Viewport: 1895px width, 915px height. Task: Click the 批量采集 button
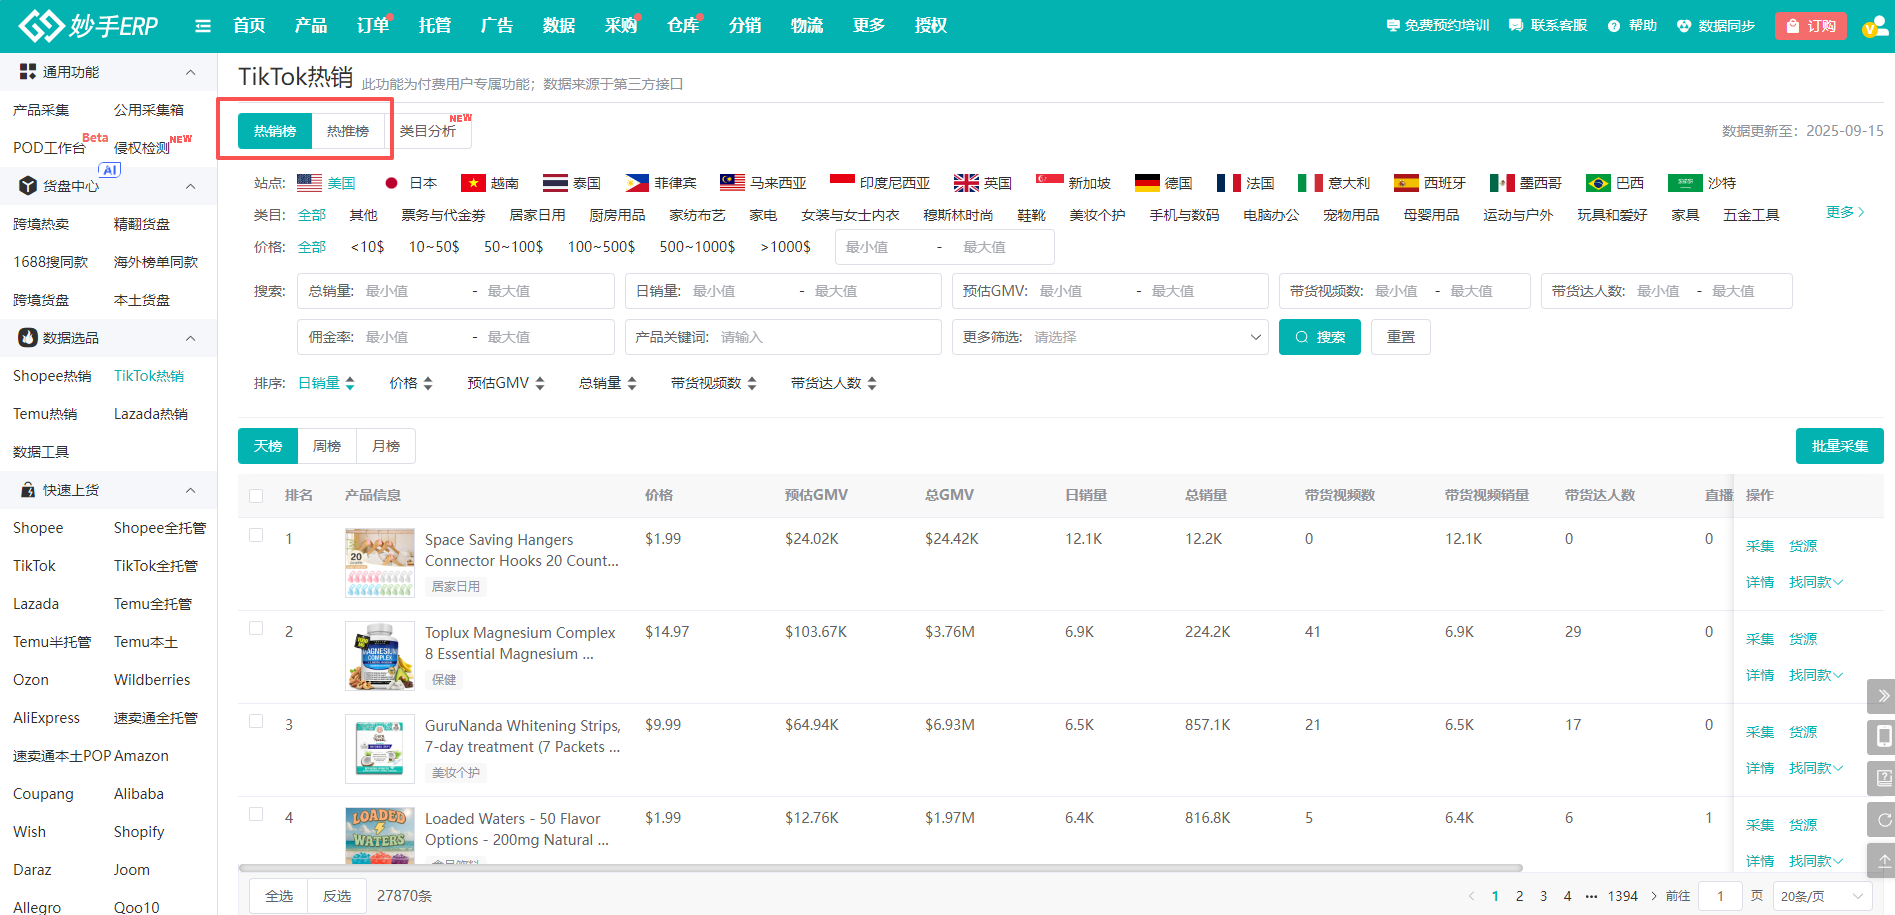click(1840, 446)
